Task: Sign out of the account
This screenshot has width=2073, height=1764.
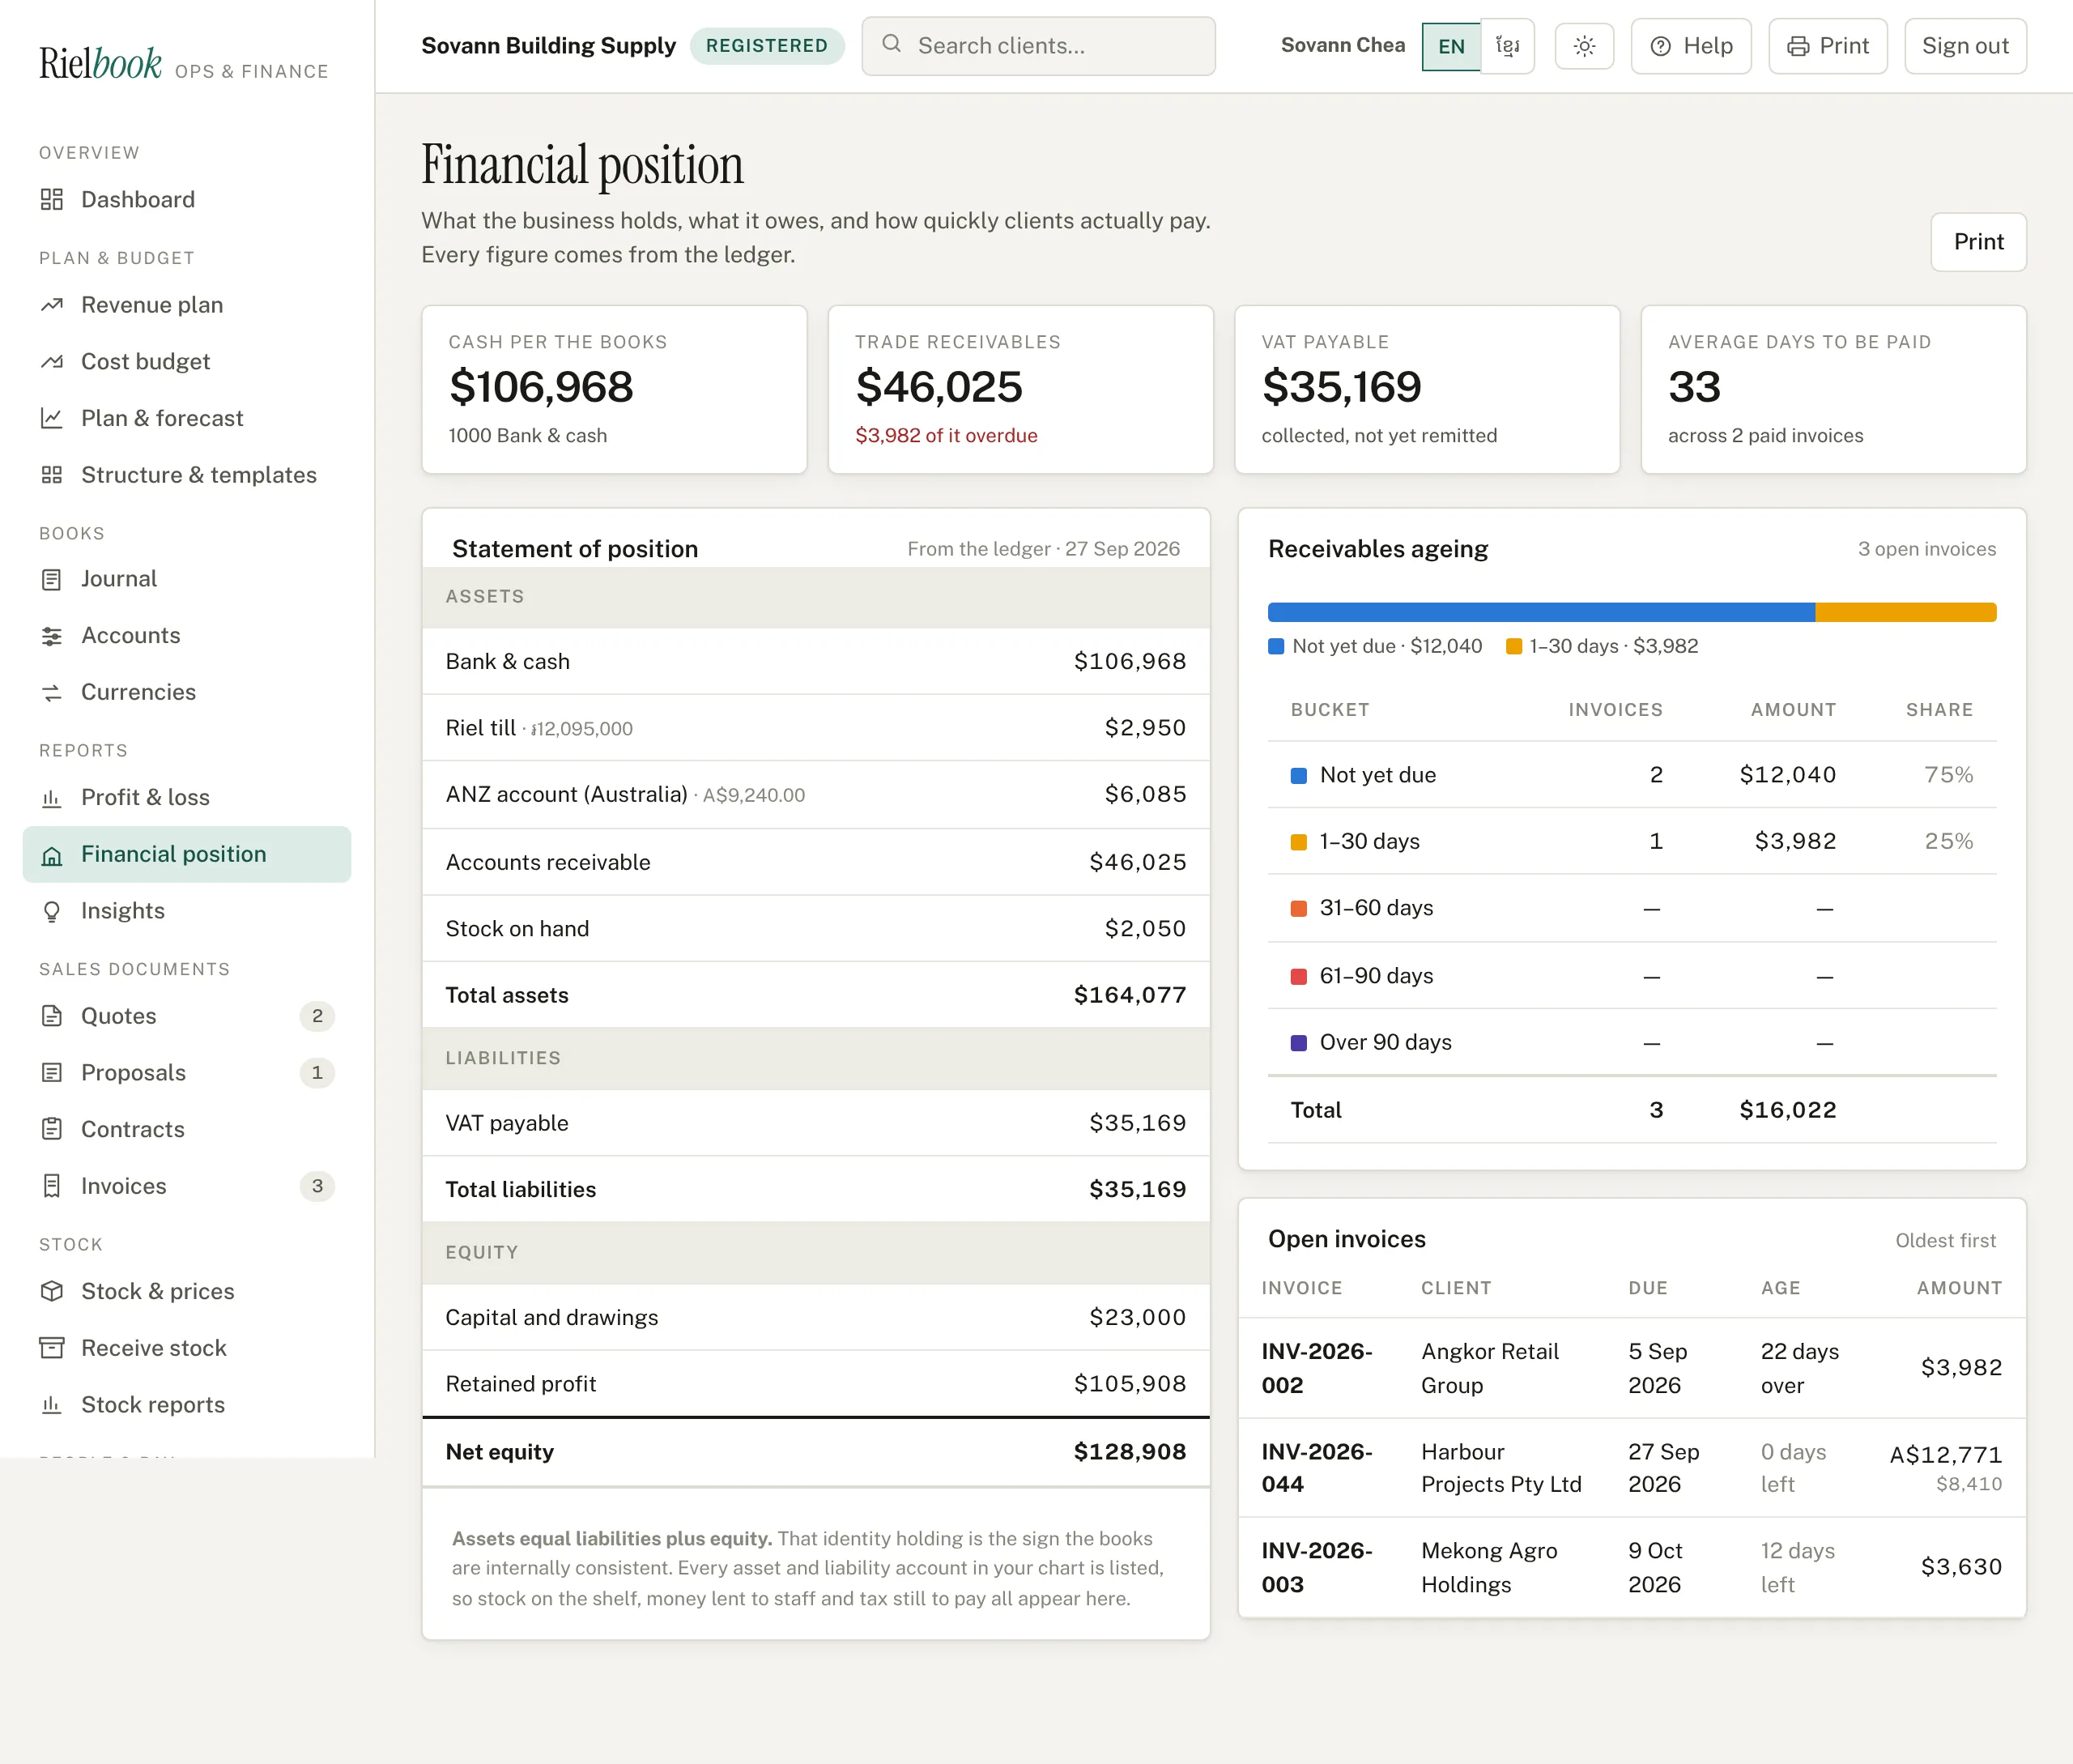Action: pos(1965,46)
